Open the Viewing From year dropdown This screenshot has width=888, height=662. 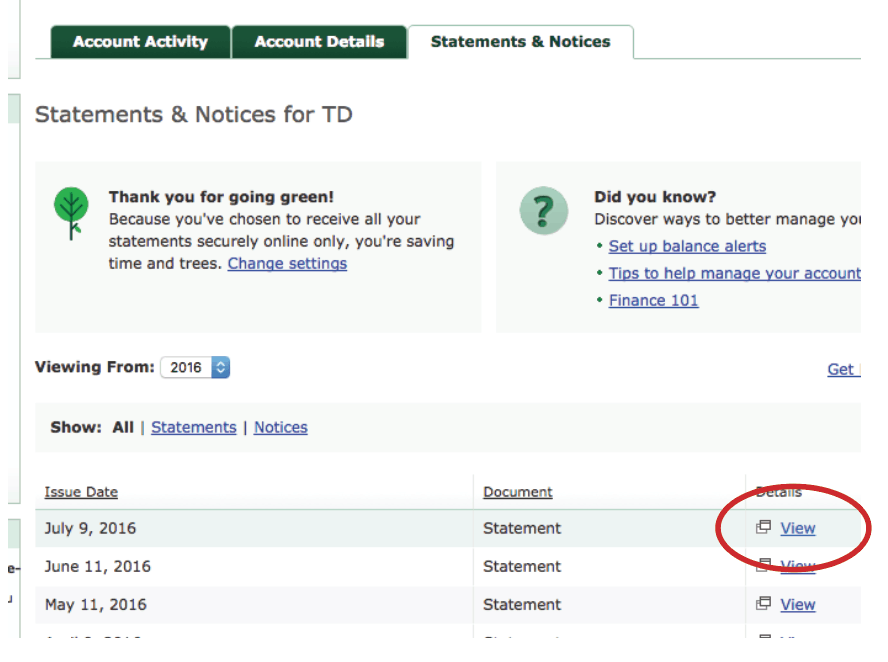coord(185,367)
